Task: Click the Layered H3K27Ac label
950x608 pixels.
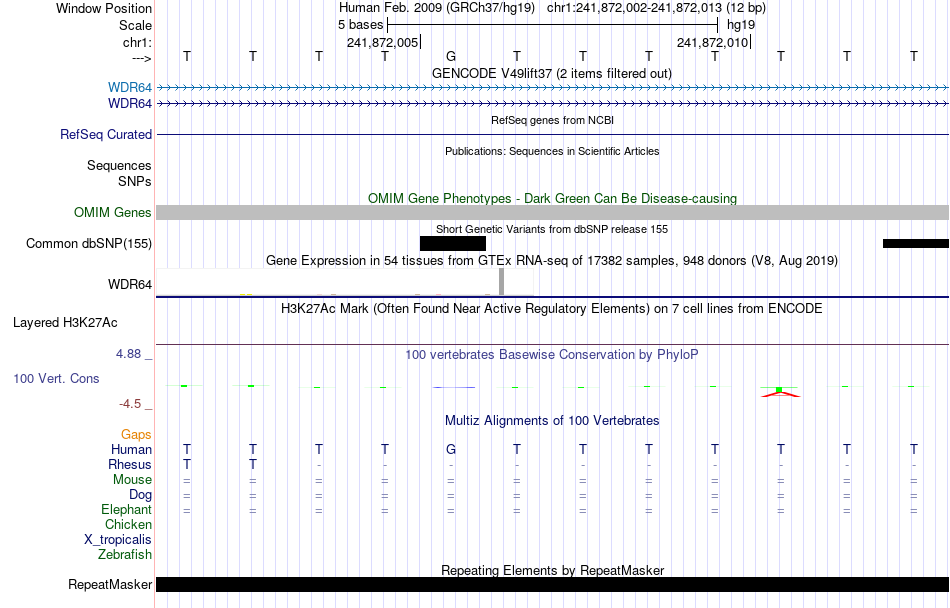Action: pos(65,323)
